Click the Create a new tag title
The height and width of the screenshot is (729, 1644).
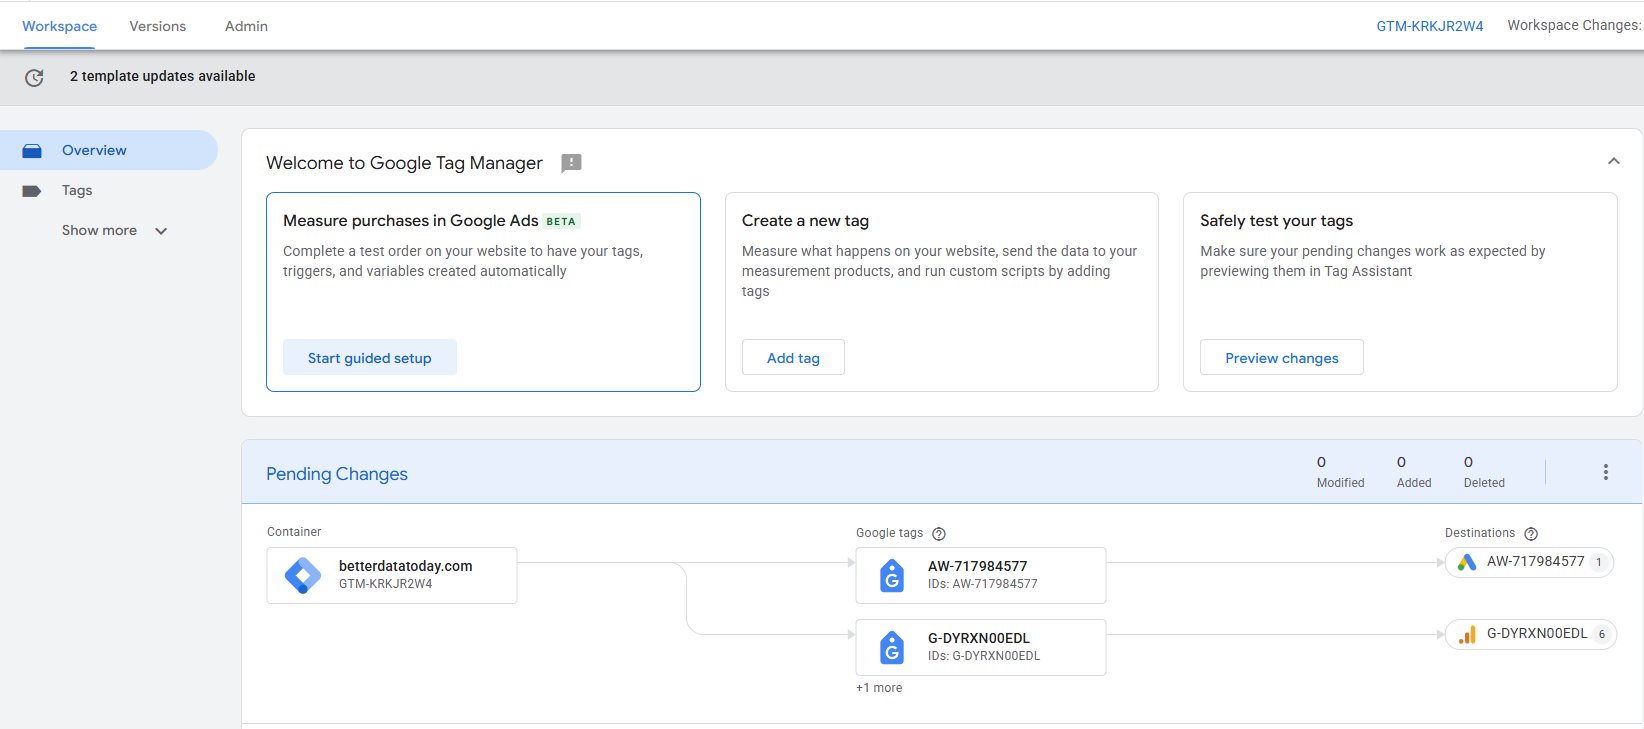(805, 221)
